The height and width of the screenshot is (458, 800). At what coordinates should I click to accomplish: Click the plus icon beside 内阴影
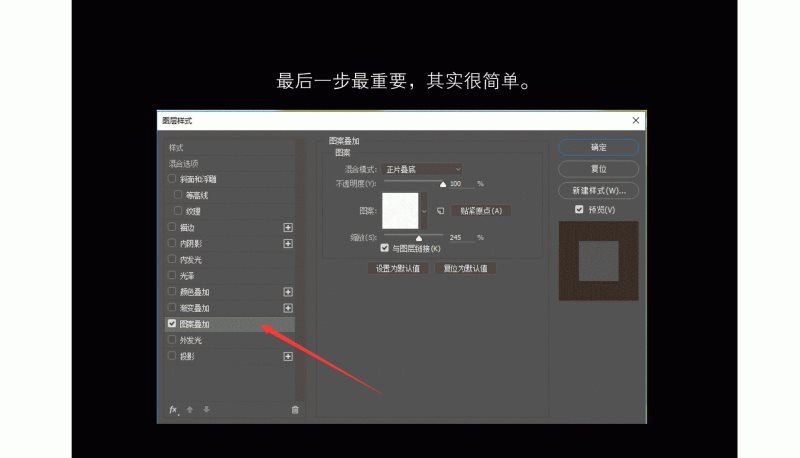(288, 244)
